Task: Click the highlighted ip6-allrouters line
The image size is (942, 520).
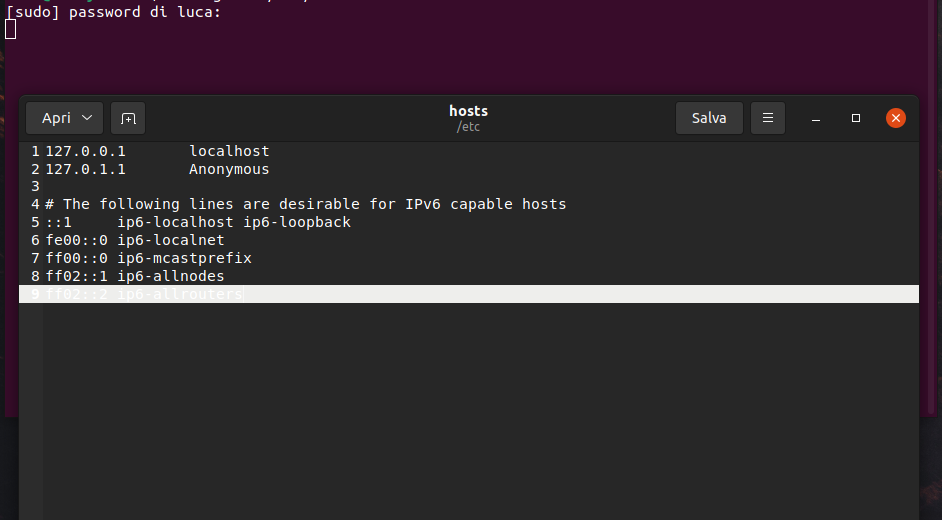Action: coord(180,294)
